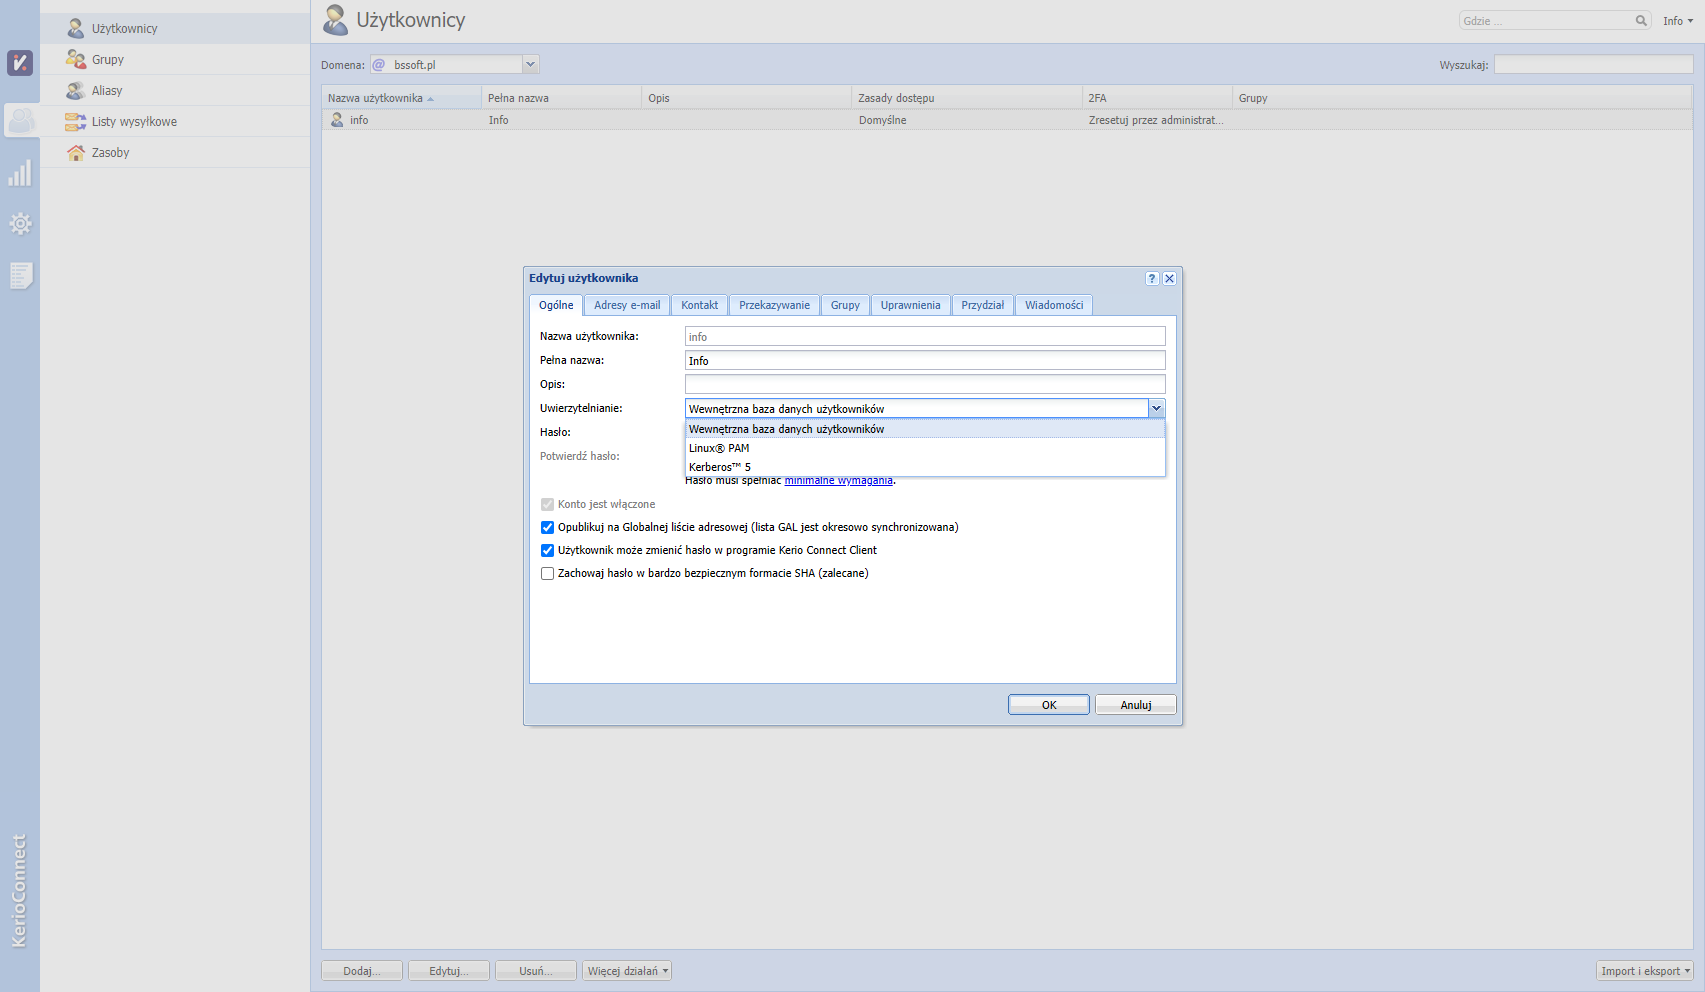Toggle Opublikuj na Globalnej liście adresowej checkbox
The image size is (1705, 992).
(x=547, y=528)
